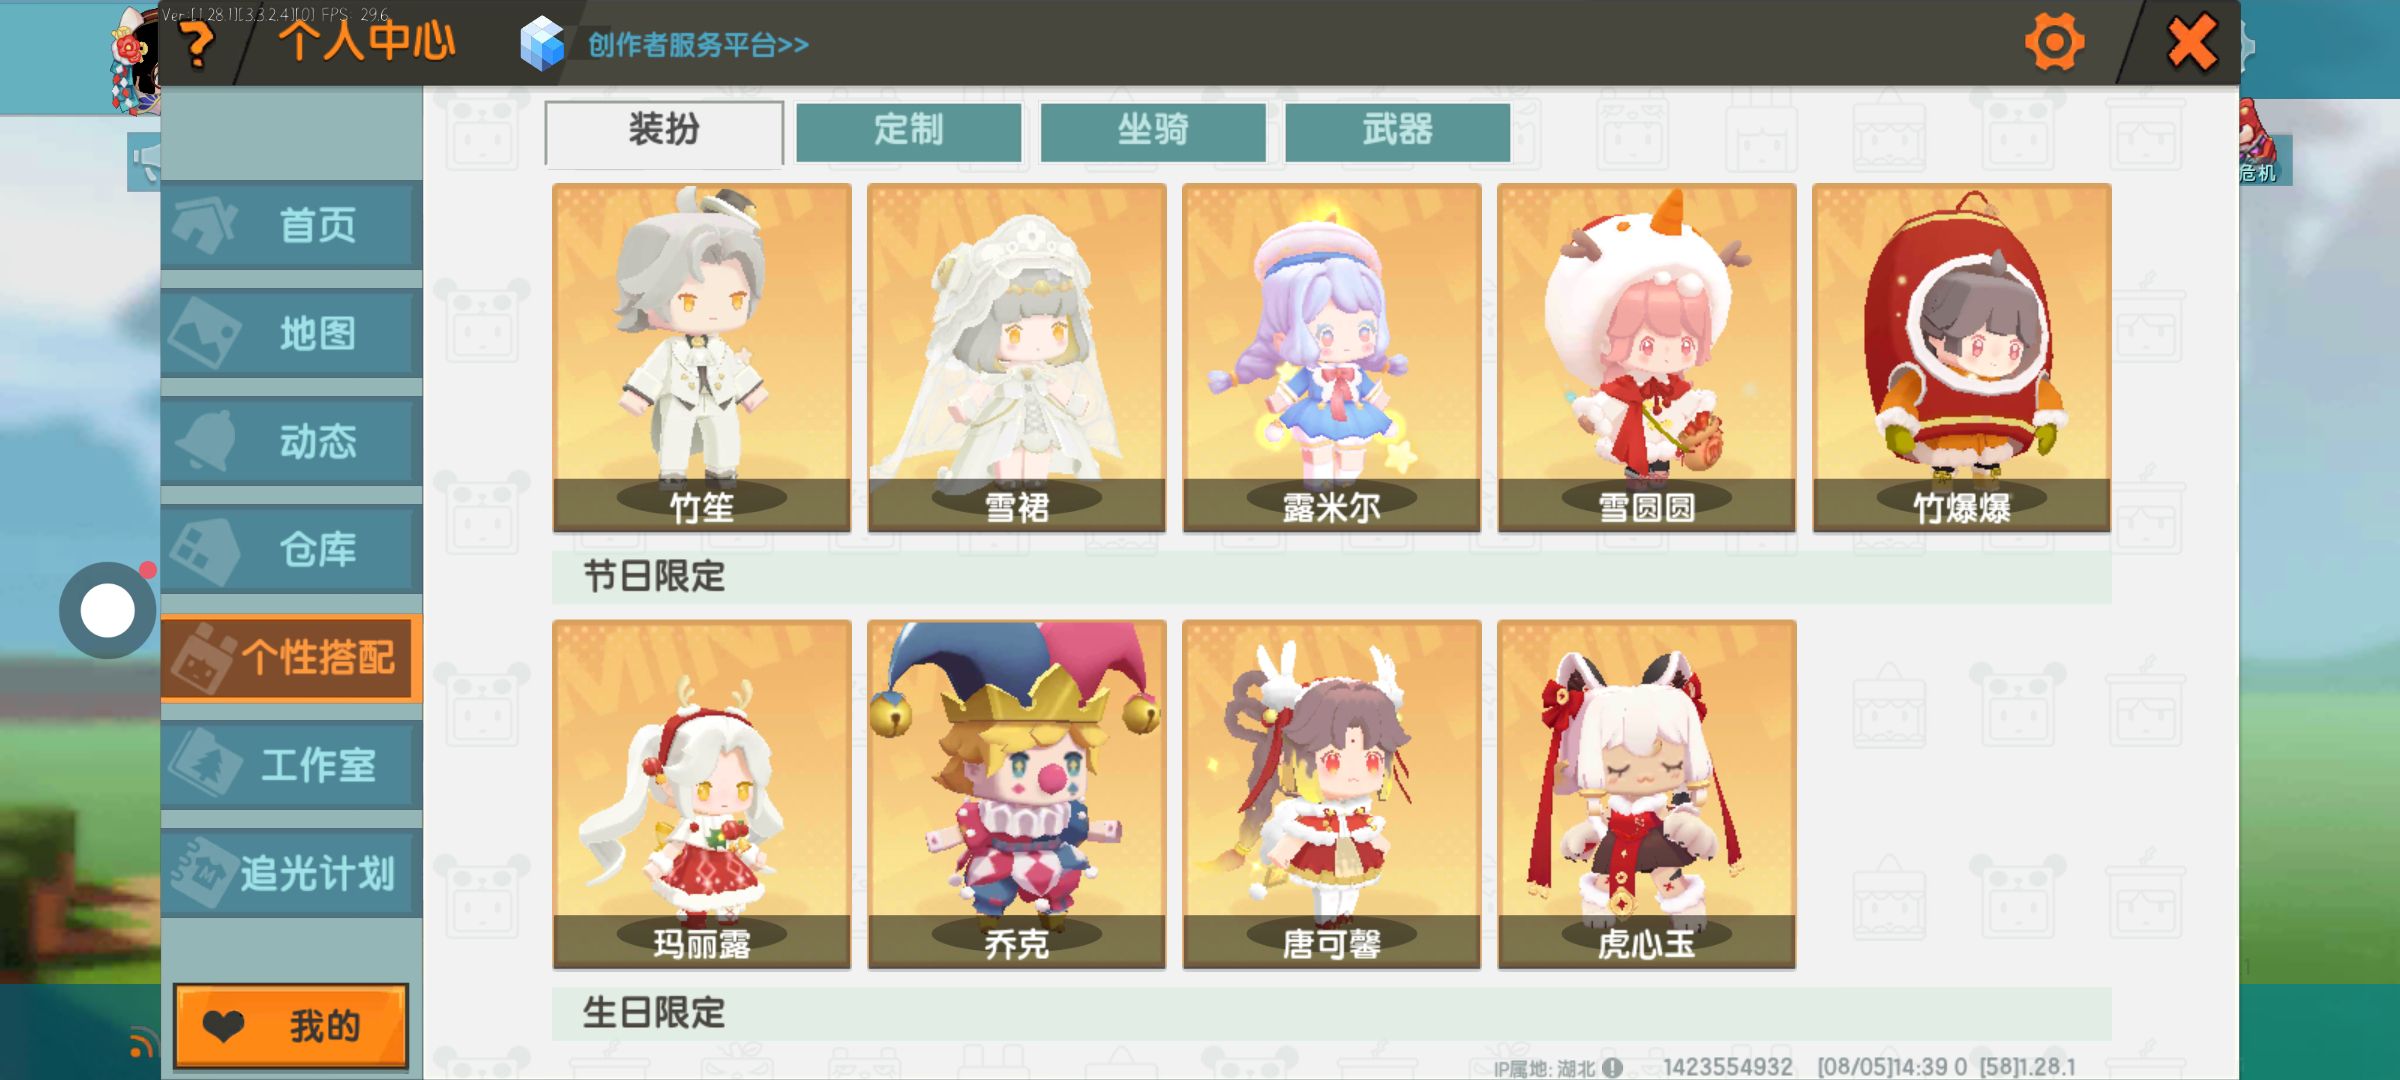Open settings with the orange gear icon
This screenshot has height=1080, width=2400.
point(2055,42)
